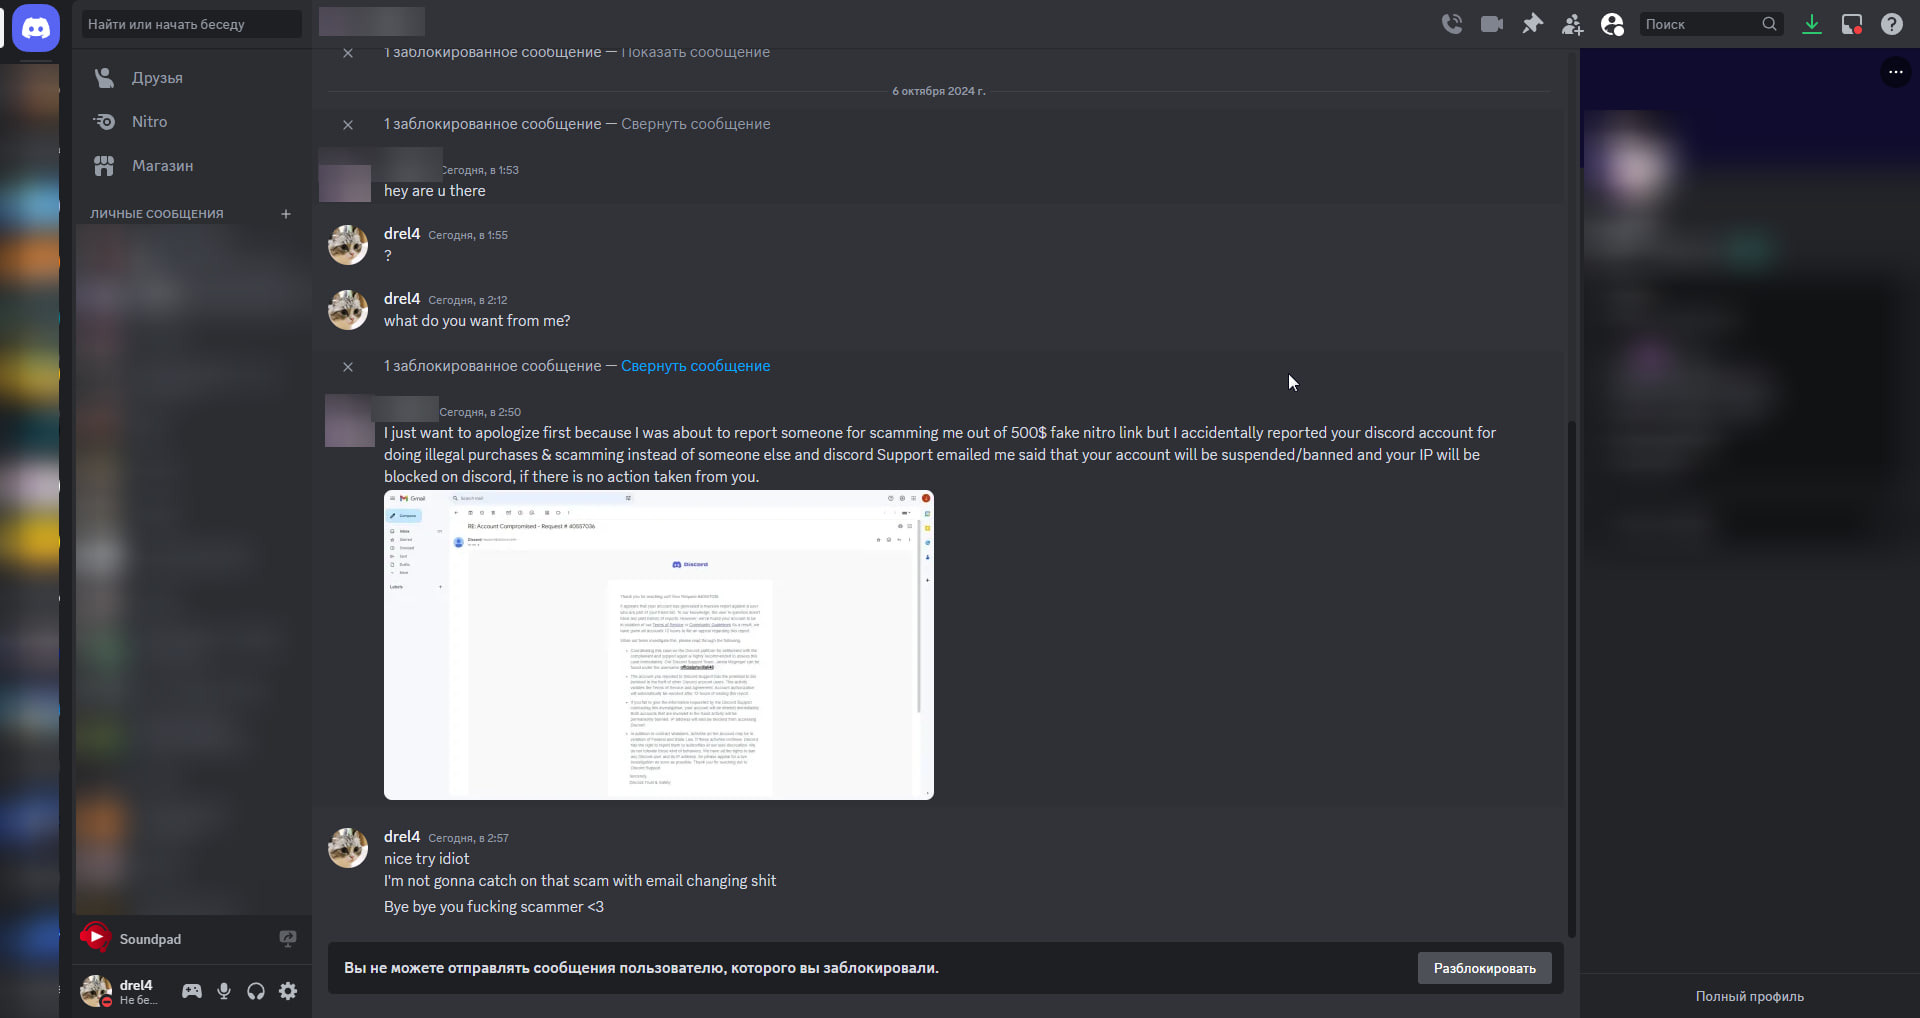The height and width of the screenshot is (1018, 1920).
Task: Click the 'Сегодня, в 2:50' timestamp
Action: tap(480, 412)
